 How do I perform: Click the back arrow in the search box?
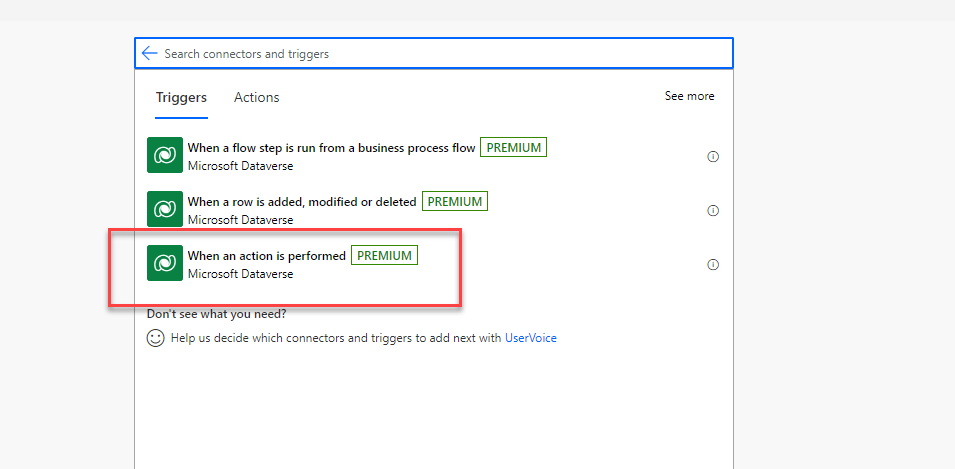[x=149, y=53]
